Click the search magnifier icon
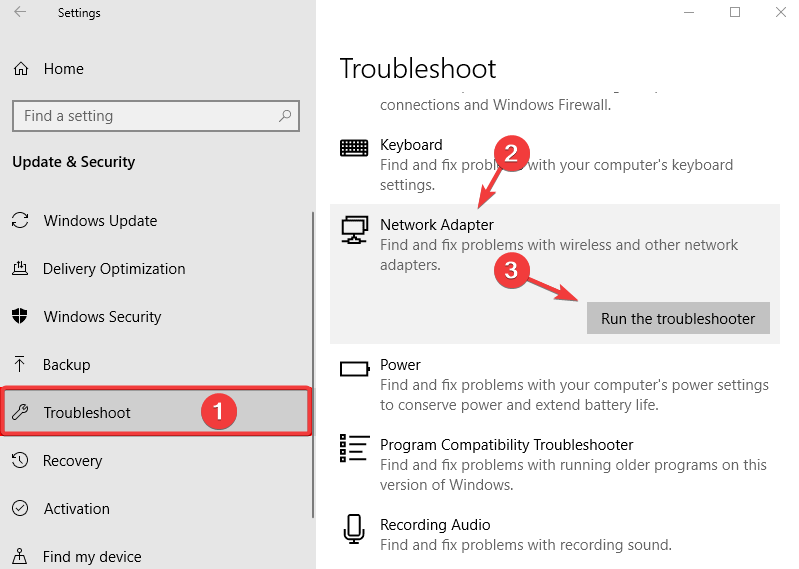 click(285, 116)
